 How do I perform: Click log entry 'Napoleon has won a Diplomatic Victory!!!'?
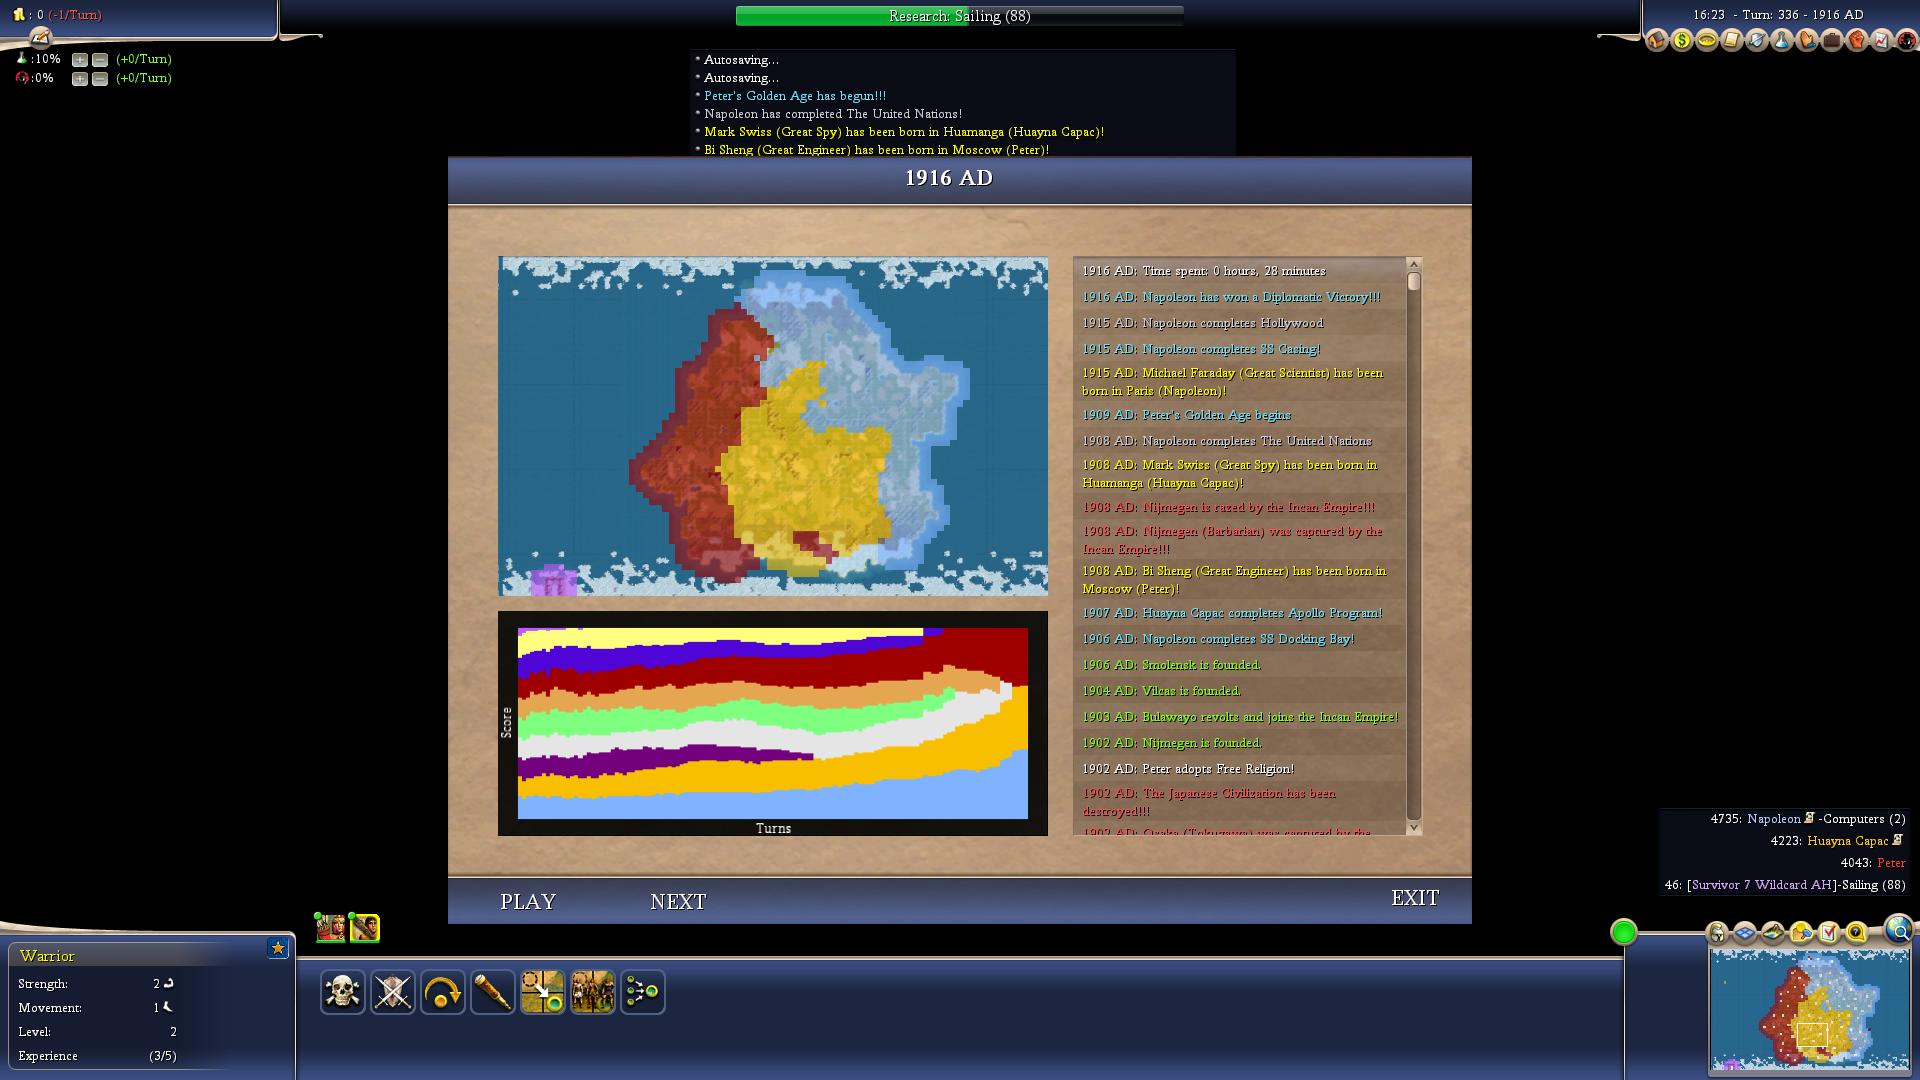tap(1231, 297)
